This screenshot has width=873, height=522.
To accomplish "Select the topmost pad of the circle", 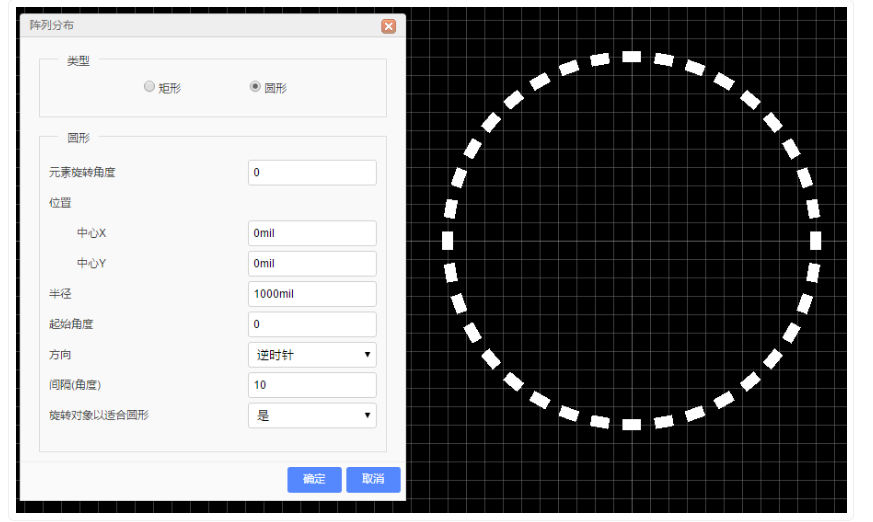I will tap(632, 57).
